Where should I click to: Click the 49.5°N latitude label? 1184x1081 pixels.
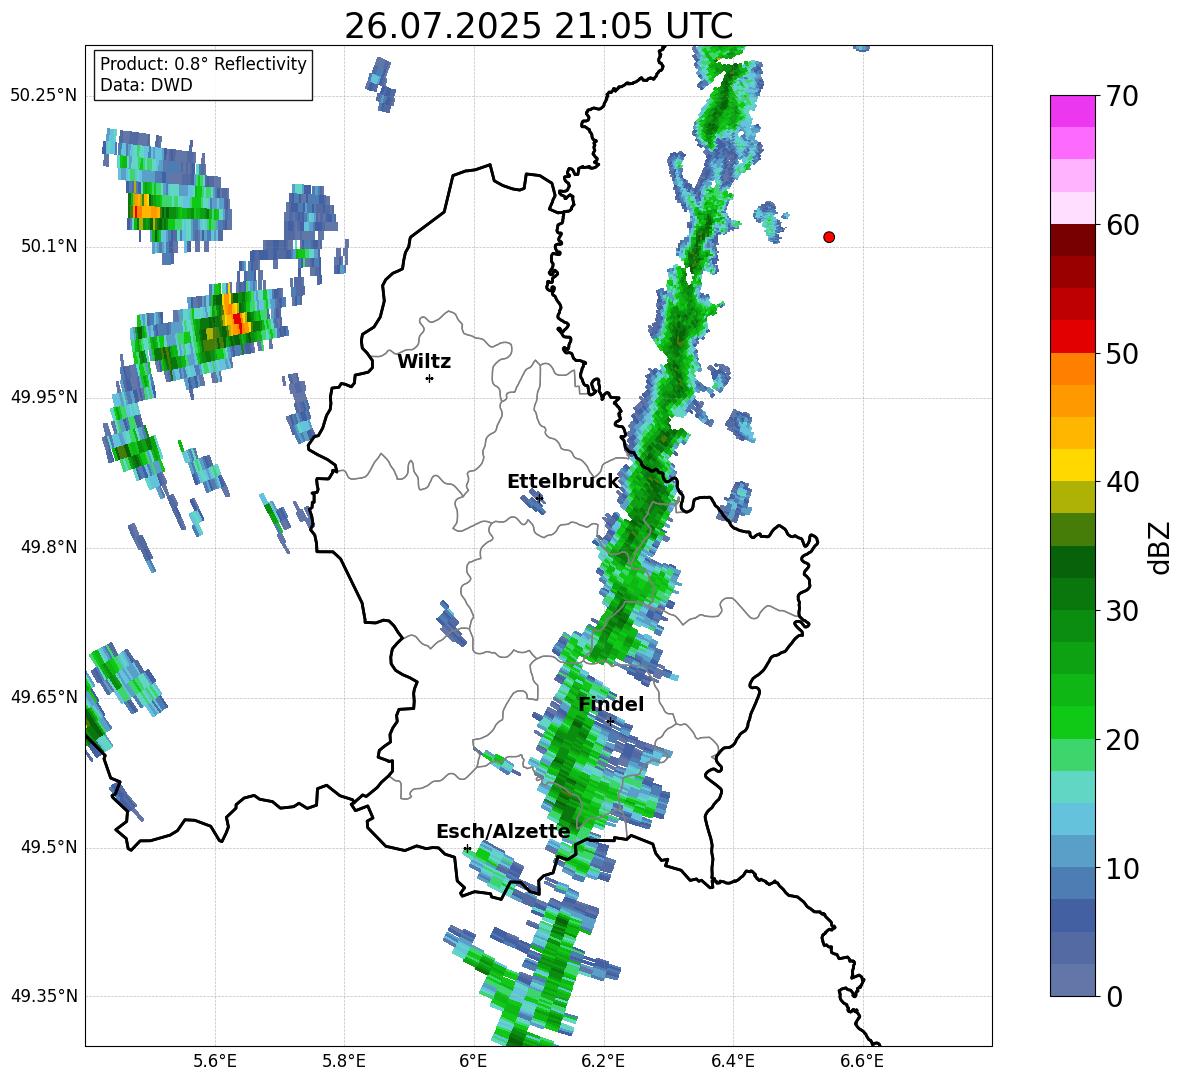pyautogui.click(x=49, y=847)
